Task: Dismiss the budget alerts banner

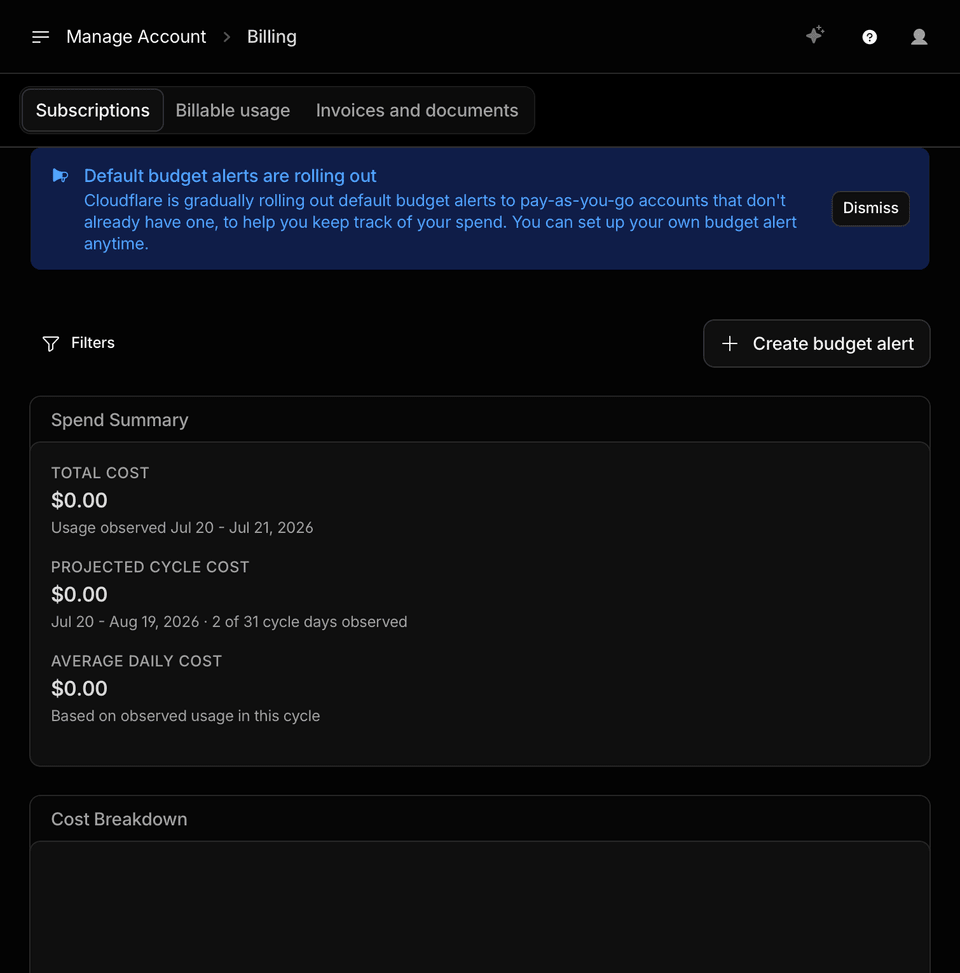Action: tap(870, 208)
